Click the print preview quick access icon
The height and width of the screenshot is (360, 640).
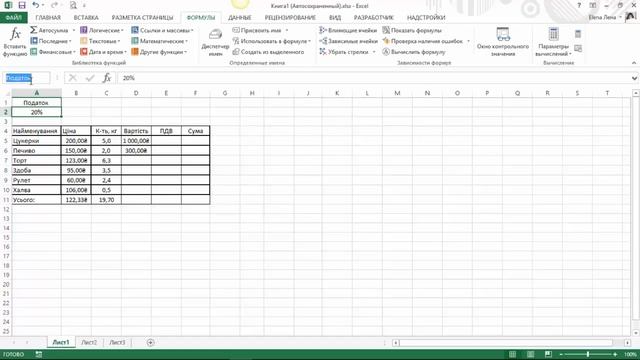tap(73, 5)
